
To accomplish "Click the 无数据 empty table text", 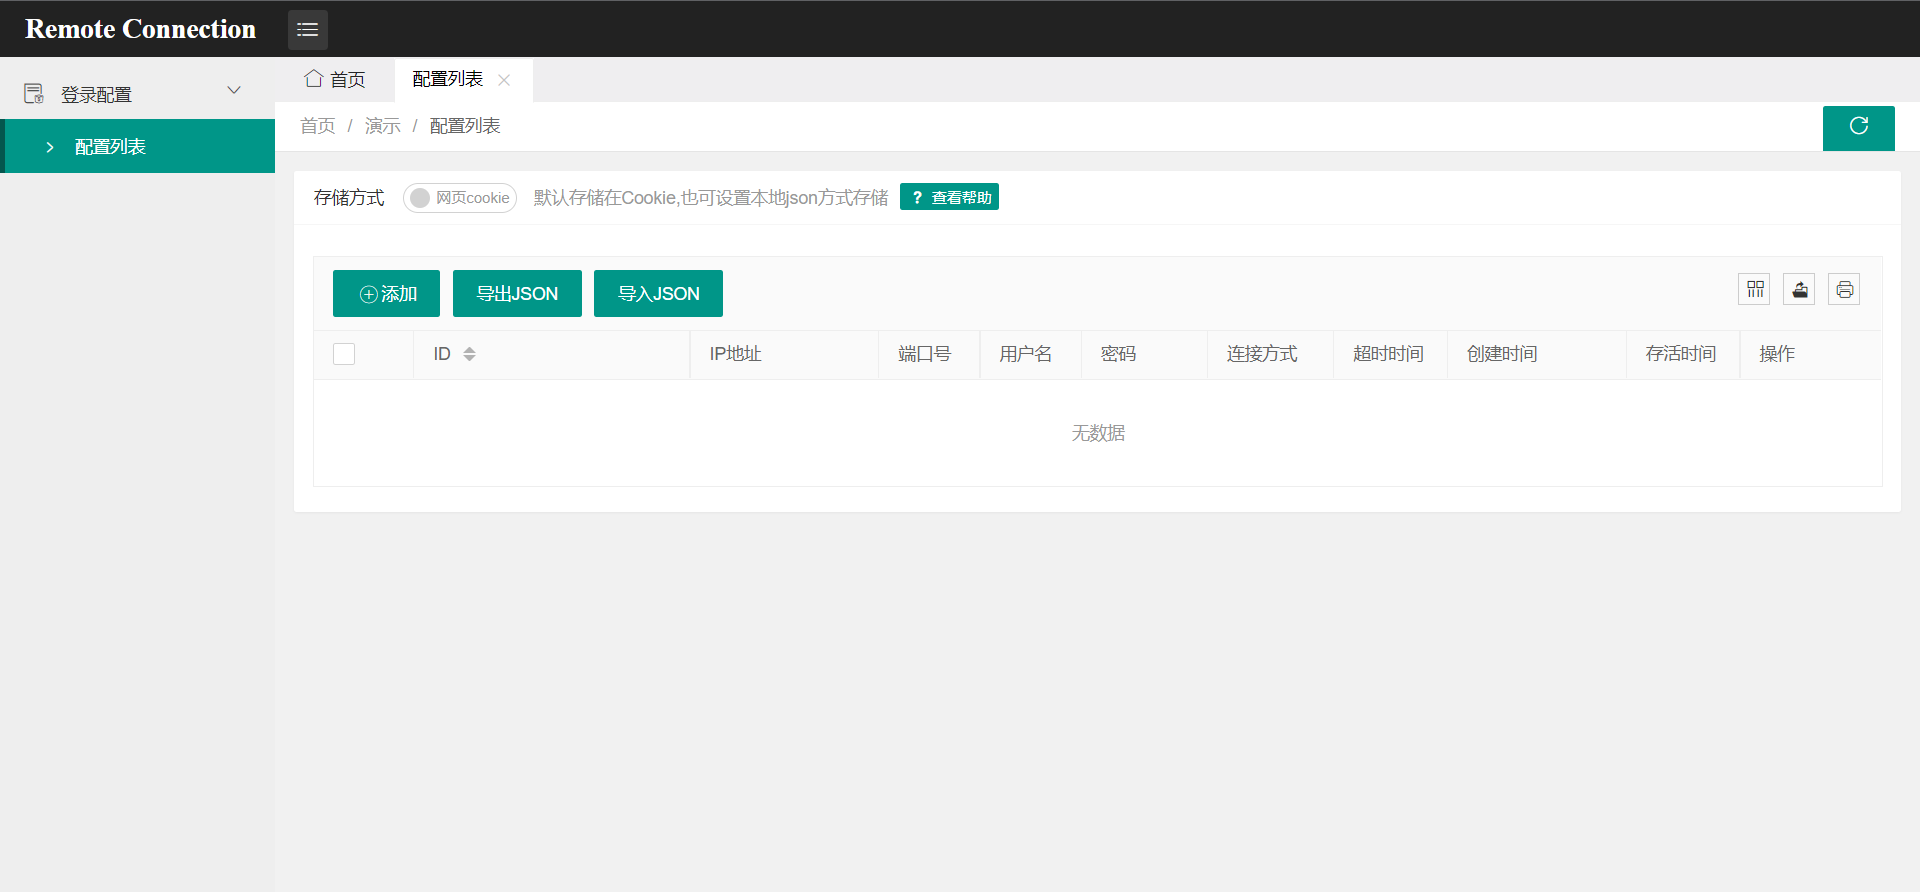I will (x=1098, y=433).
